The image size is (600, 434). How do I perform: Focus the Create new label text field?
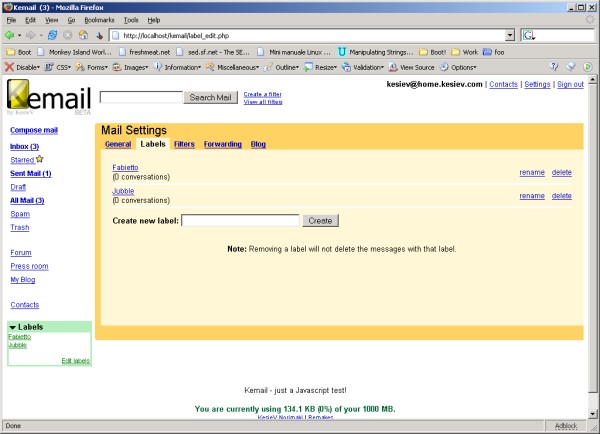[240, 220]
